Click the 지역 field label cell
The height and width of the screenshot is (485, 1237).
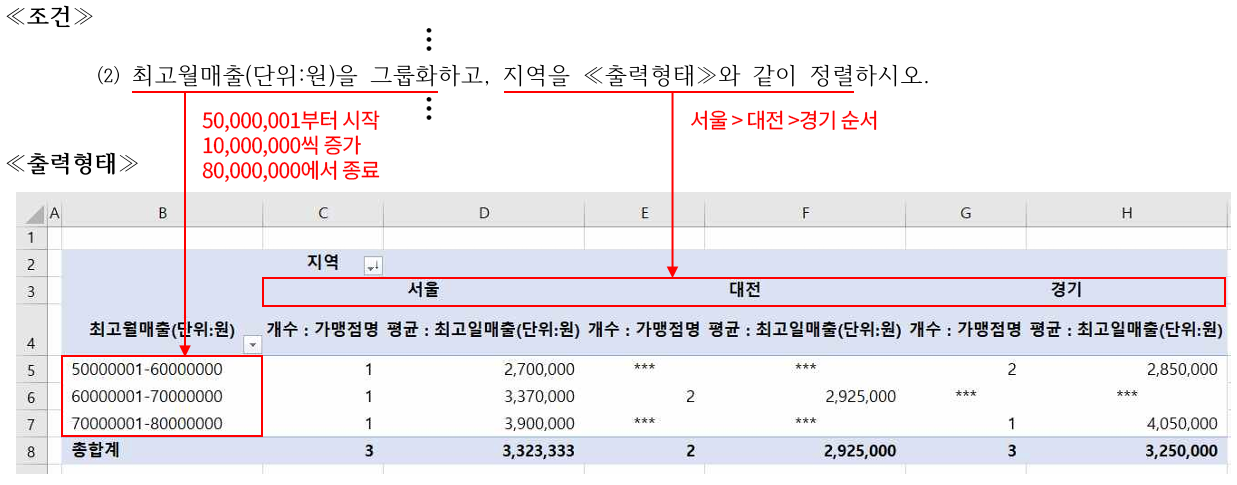coord(322,263)
